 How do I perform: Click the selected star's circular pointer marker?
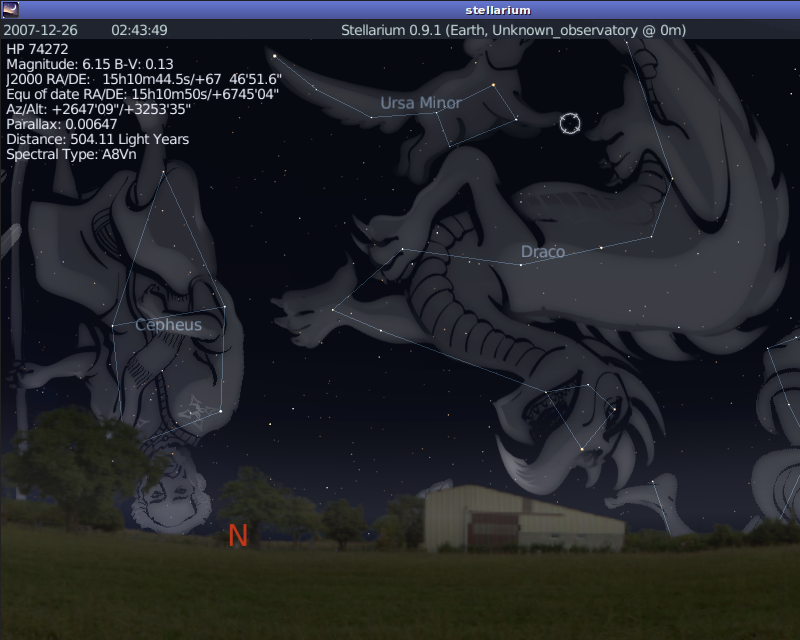tap(570, 124)
